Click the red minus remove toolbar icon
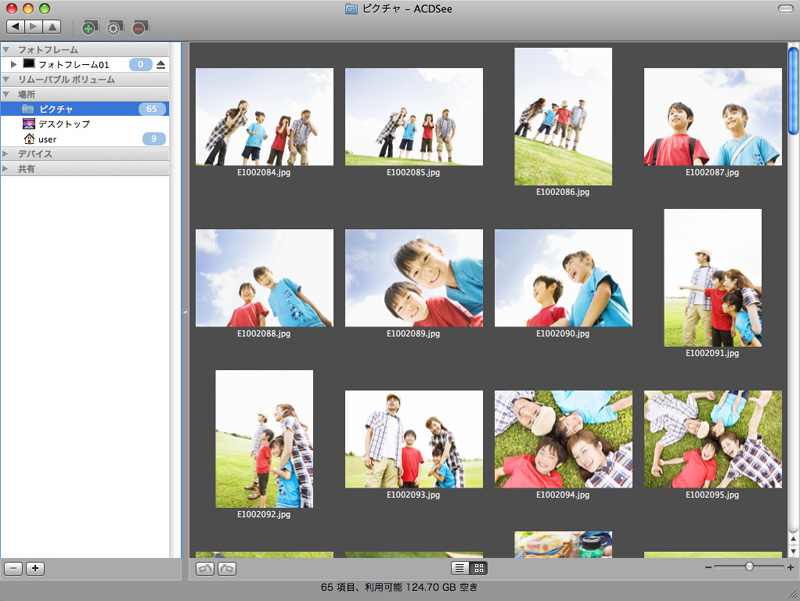 (139, 28)
